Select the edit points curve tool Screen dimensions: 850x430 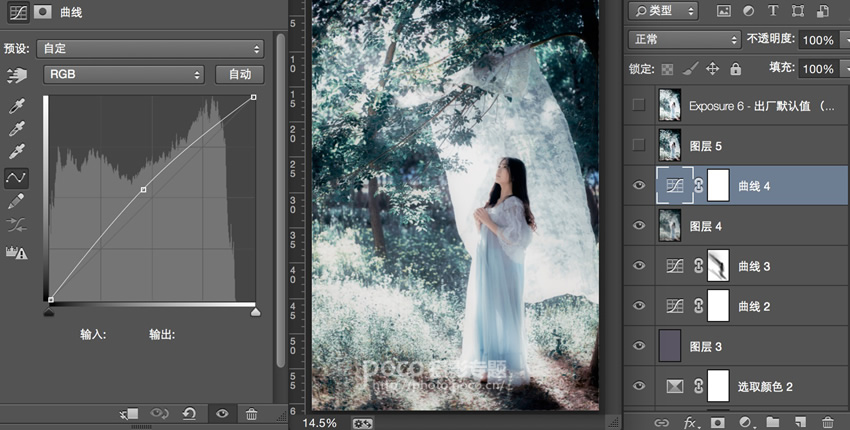(x=16, y=177)
